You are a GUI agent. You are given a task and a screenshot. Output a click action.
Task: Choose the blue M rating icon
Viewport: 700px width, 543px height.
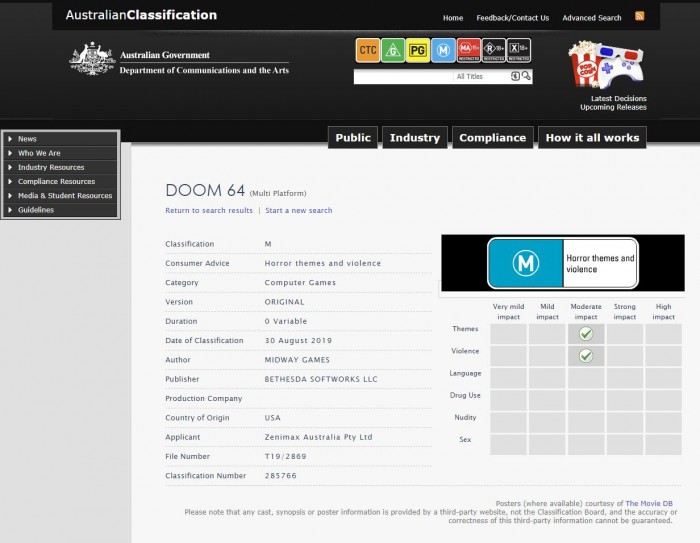point(443,50)
